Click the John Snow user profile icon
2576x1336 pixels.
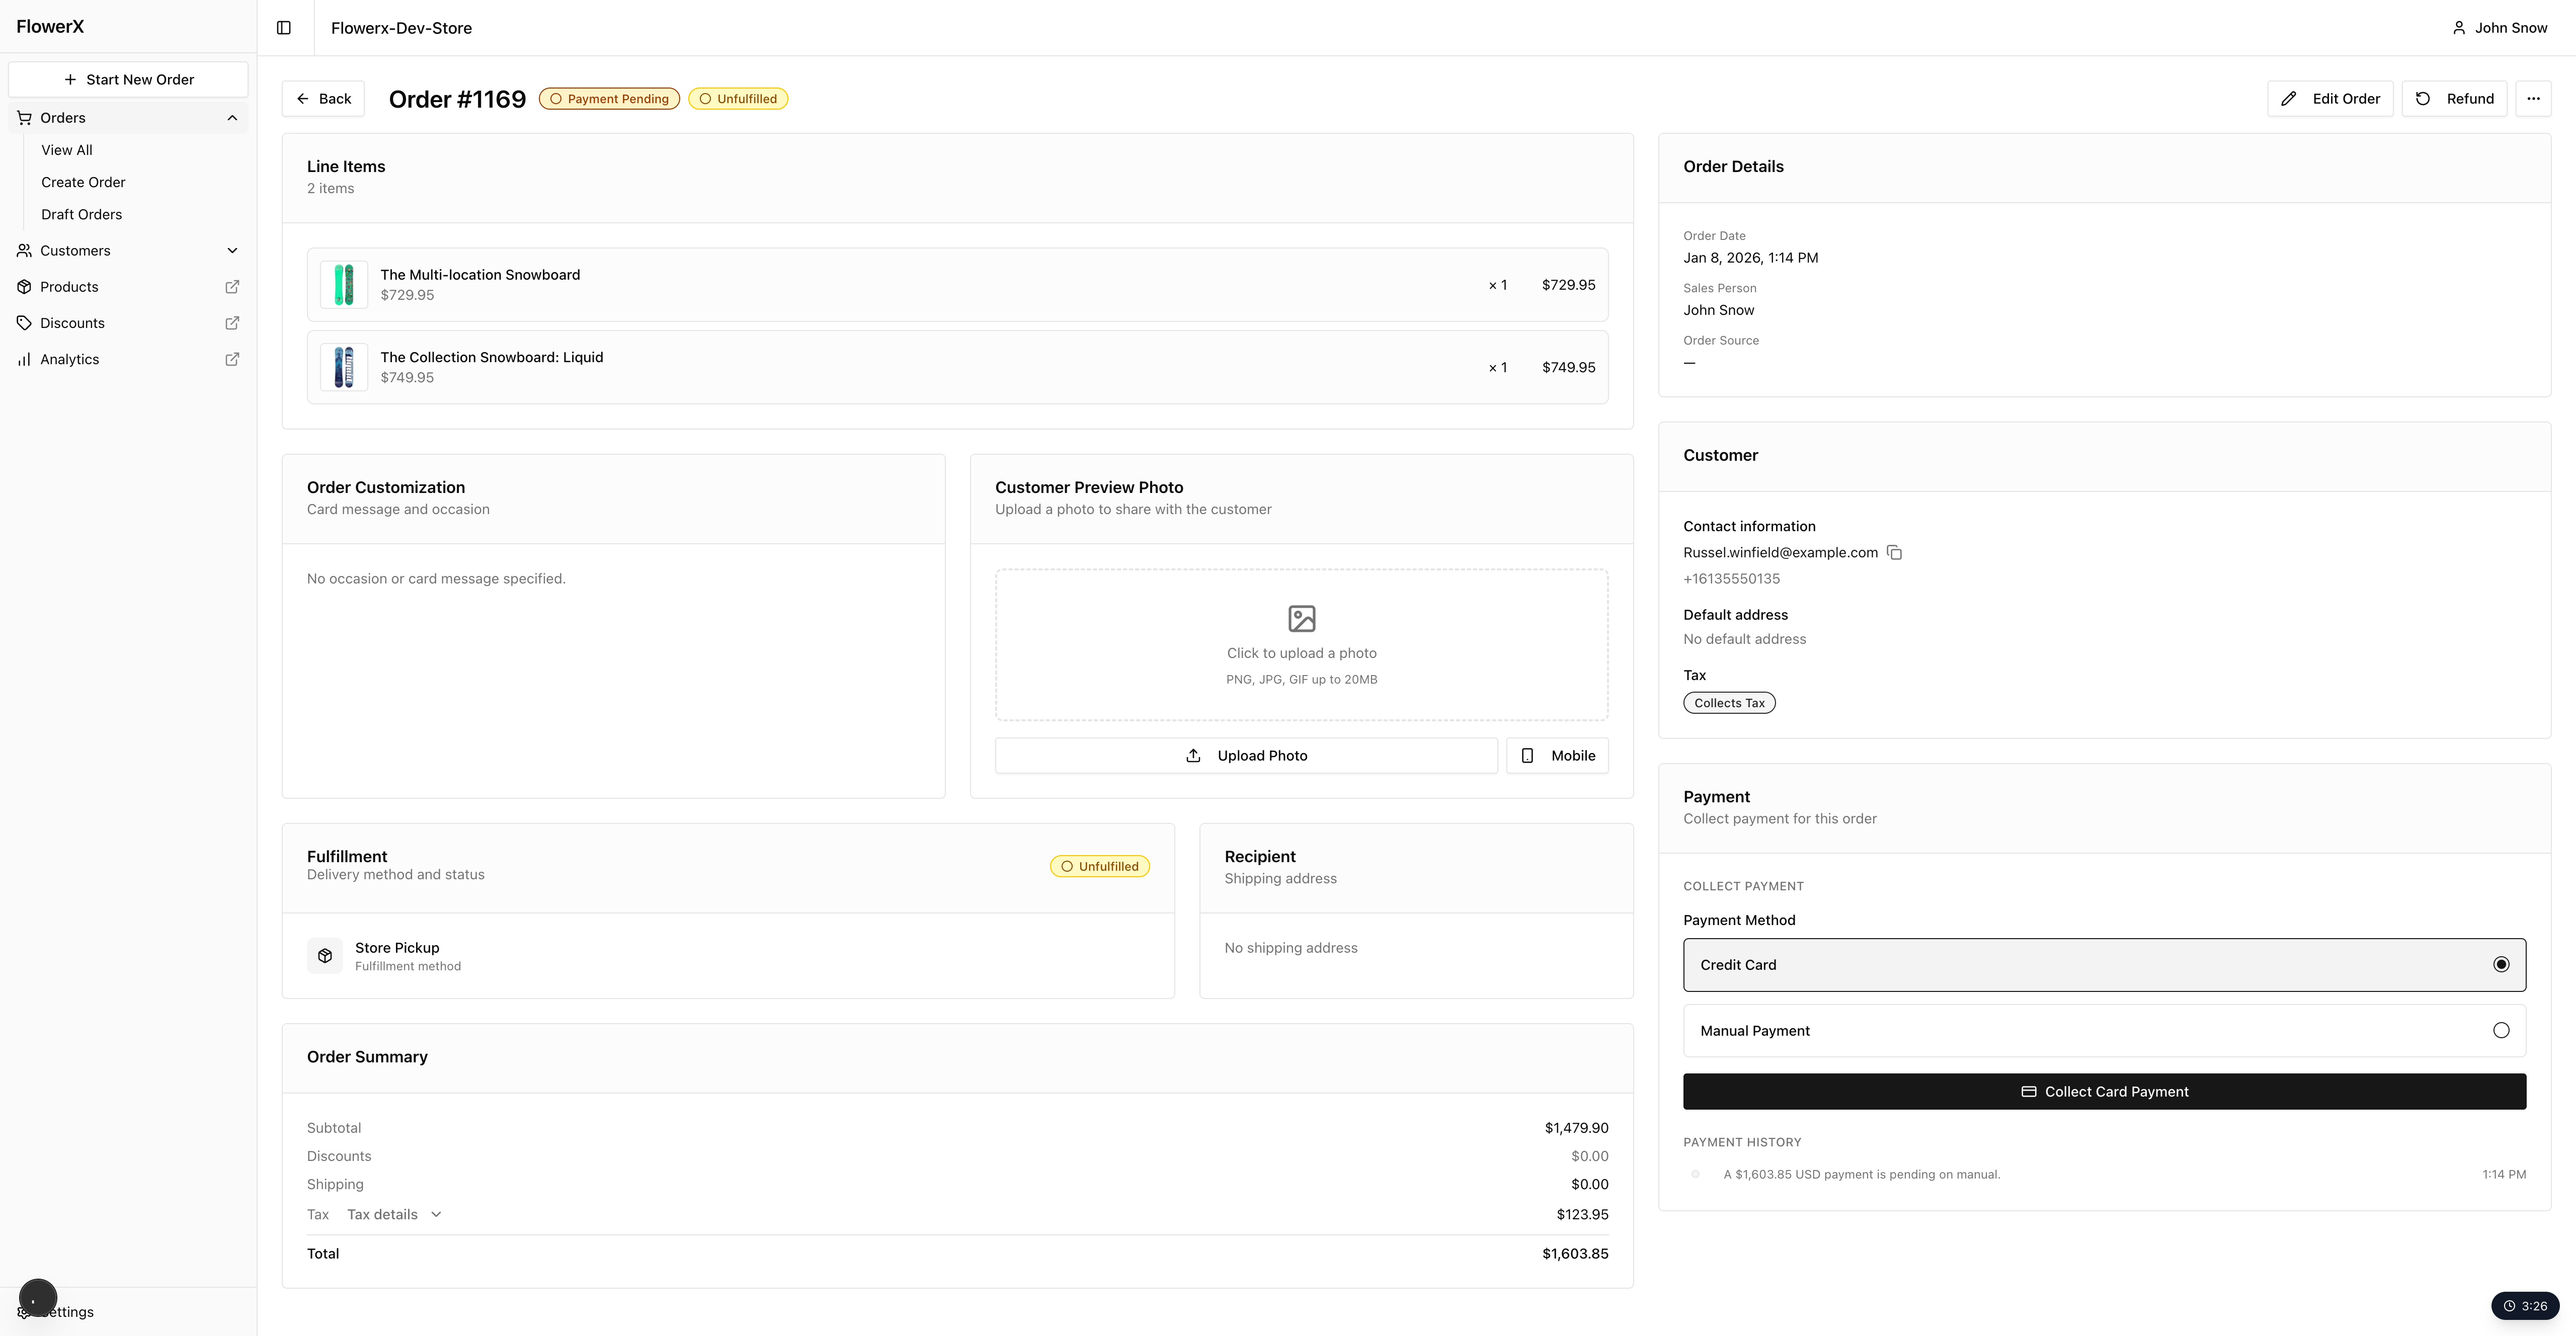point(2459,28)
